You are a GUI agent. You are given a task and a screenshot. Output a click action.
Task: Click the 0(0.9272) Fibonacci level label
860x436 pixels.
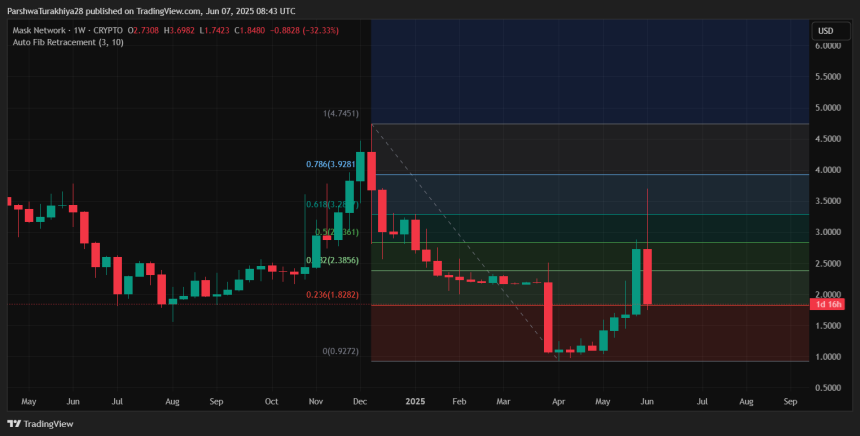coord(339,351)
